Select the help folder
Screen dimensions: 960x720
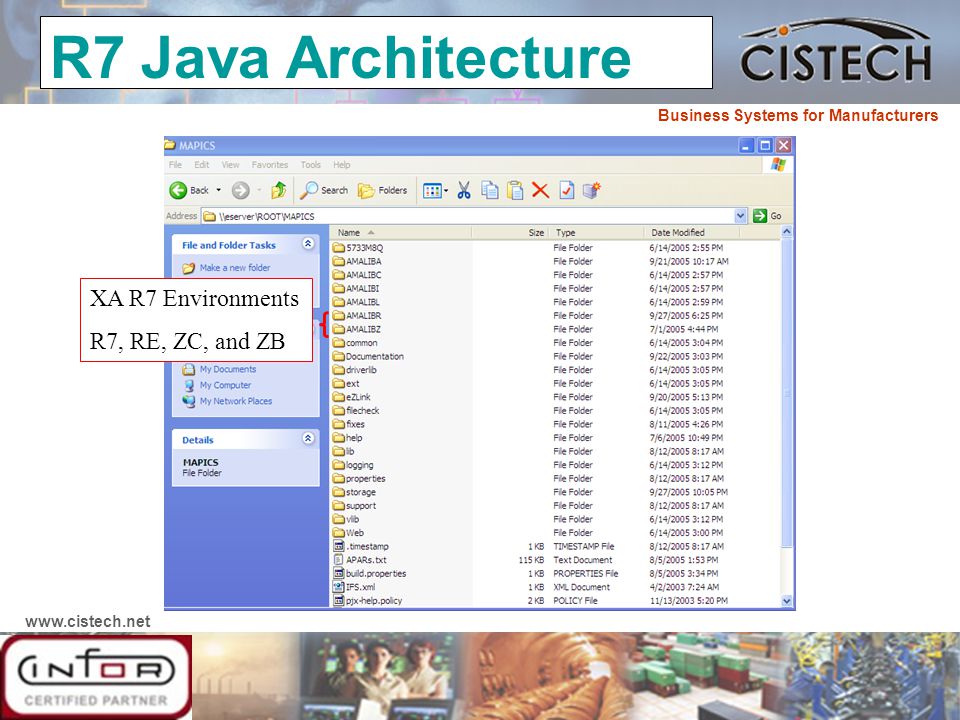347,438
